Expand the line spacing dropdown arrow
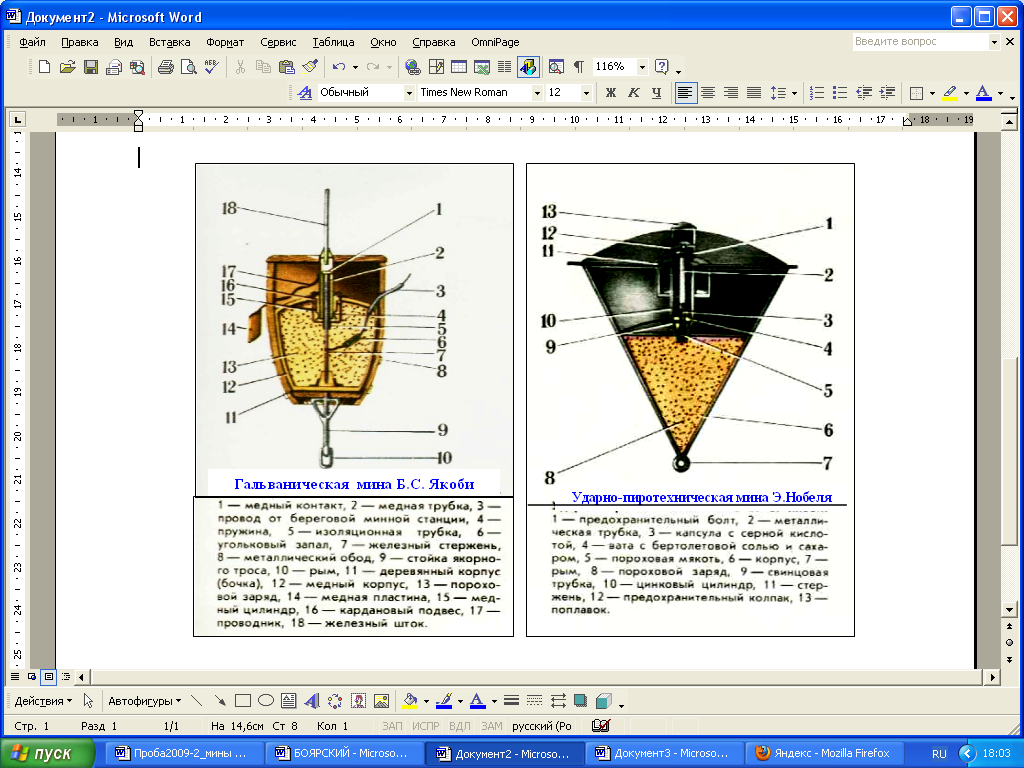Screen dimensions: 1024x768 (x=794, y=93)
